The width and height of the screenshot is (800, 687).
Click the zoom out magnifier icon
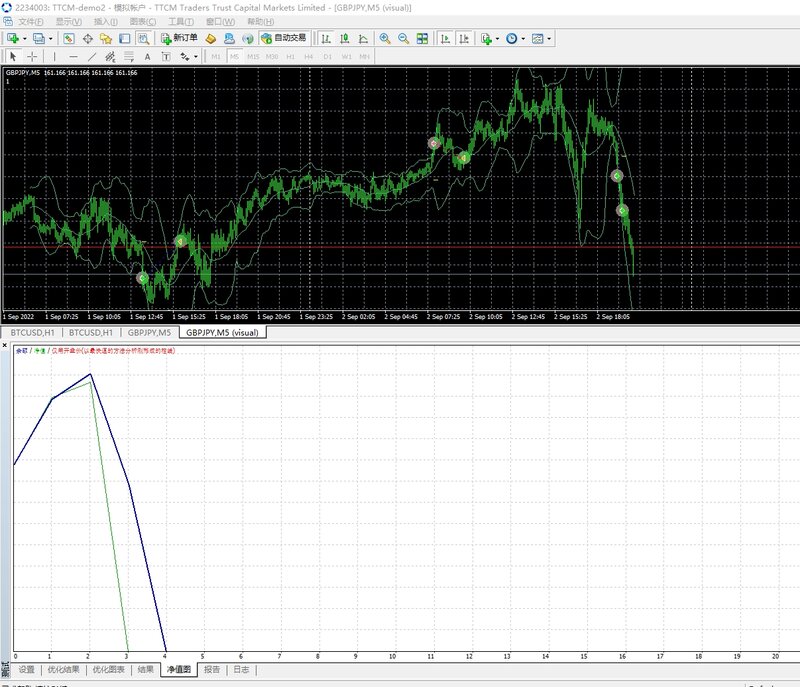404,38
